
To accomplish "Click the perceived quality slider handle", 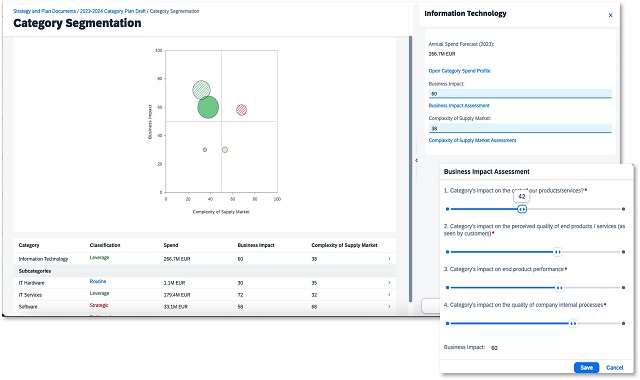I will click(x=558, y=252).
